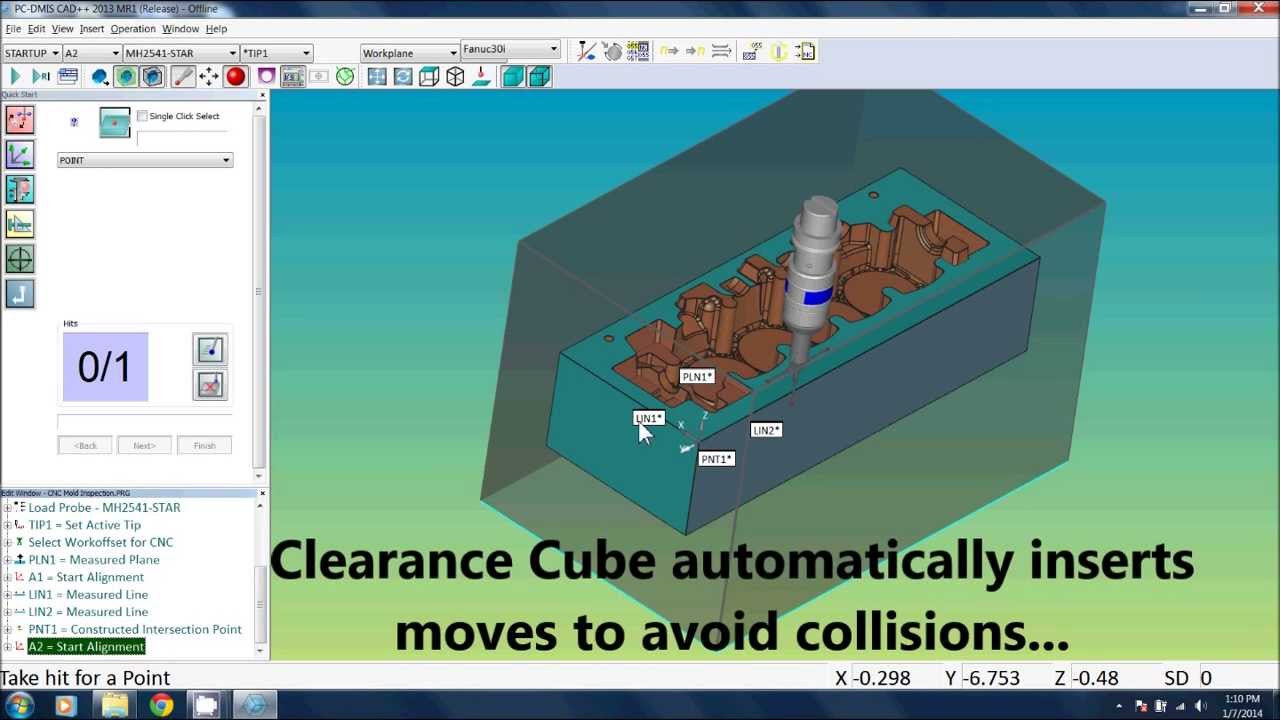Select the crosshair target Quick Start icon
The image size is (1280, 720).
(19, 259)
